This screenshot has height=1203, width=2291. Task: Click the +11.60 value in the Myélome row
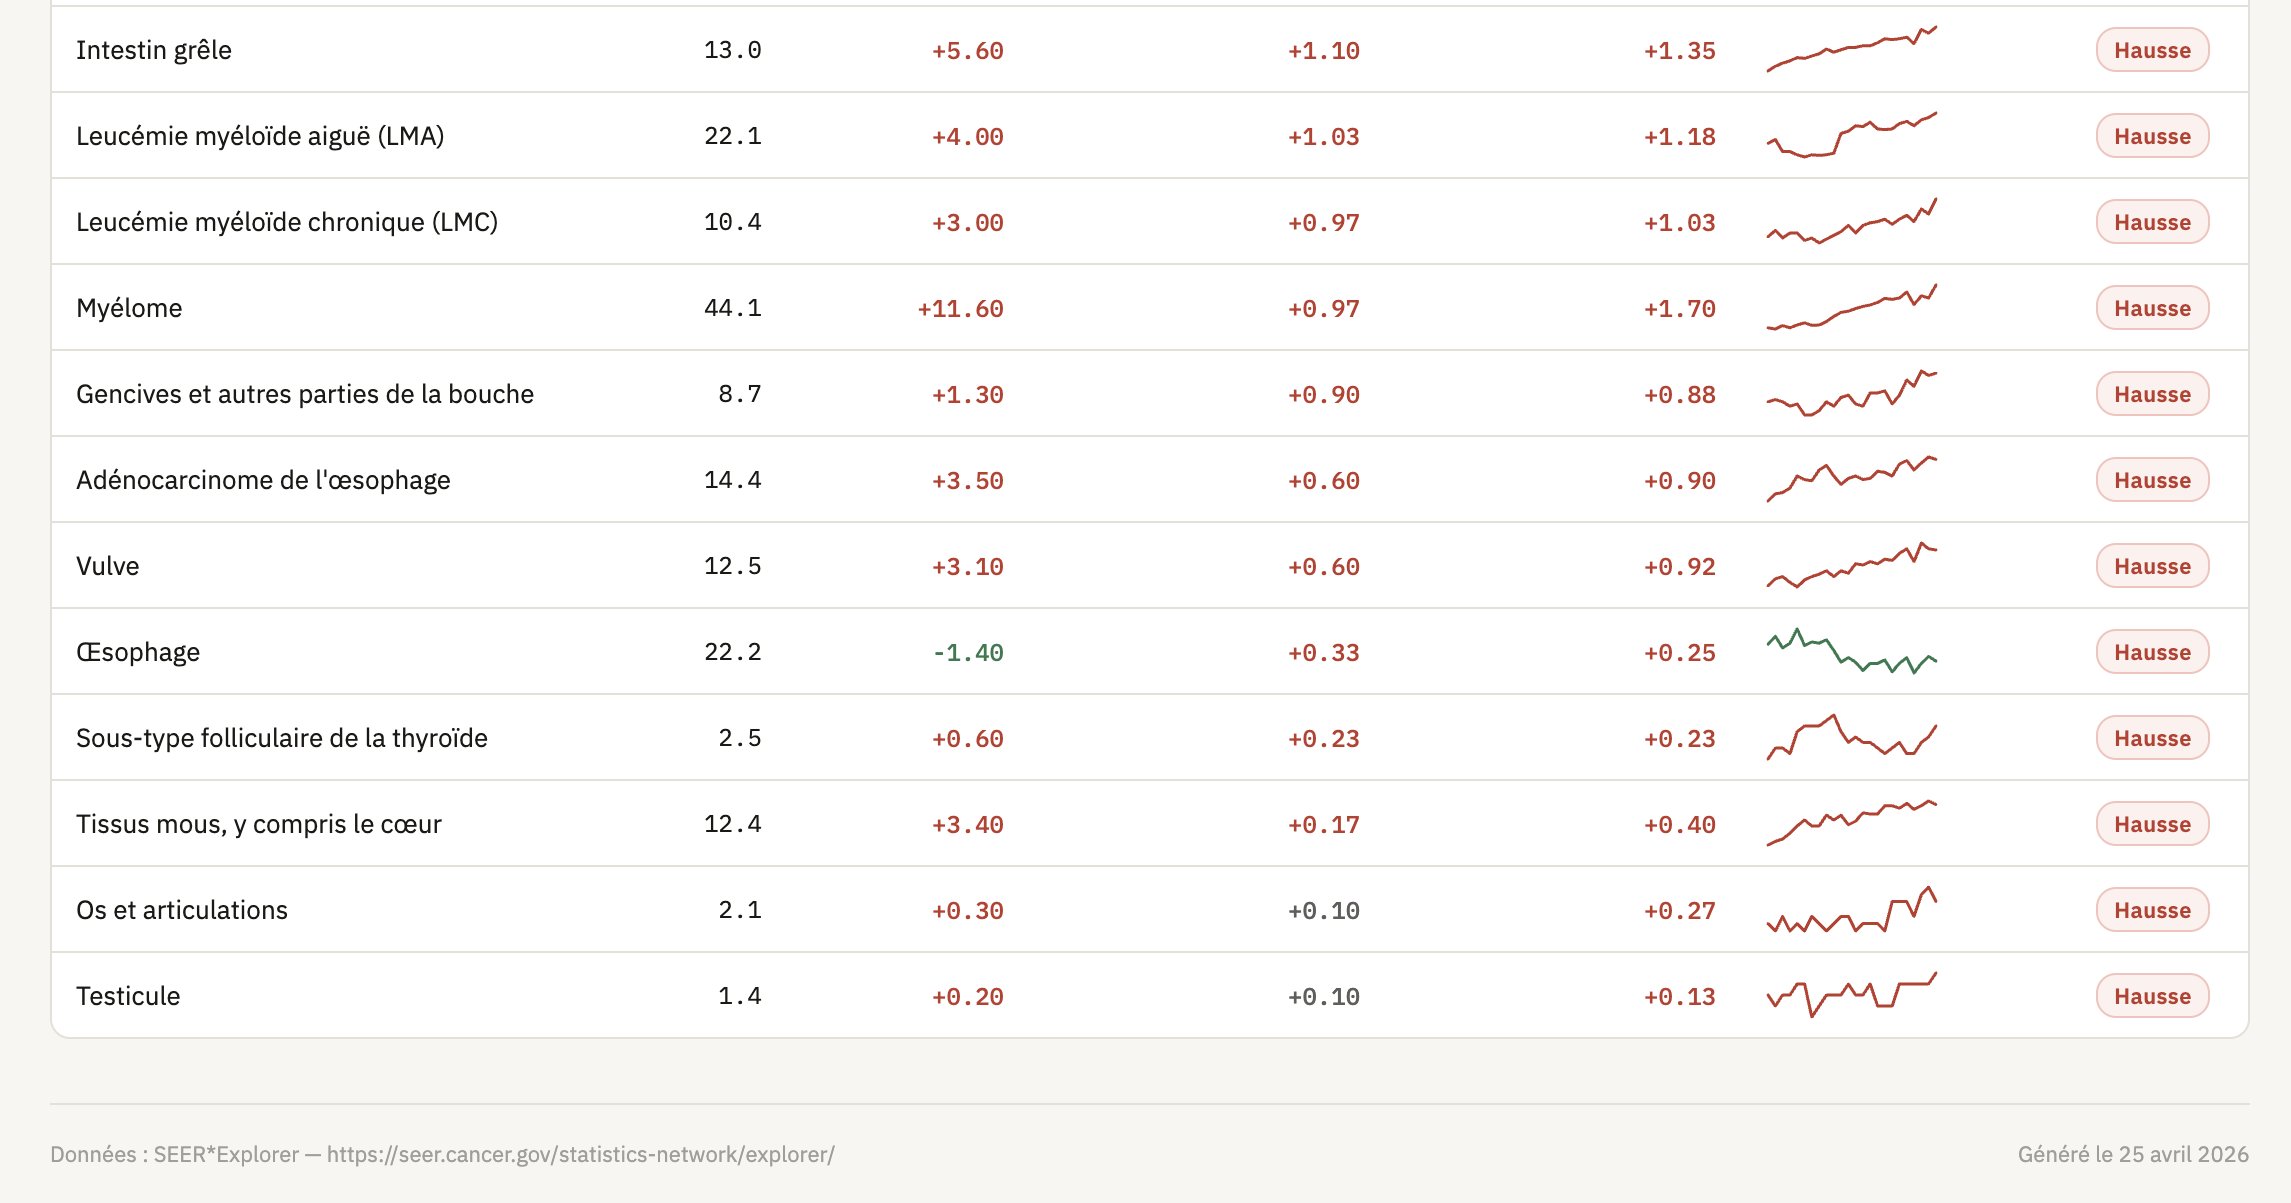point(960,308)
